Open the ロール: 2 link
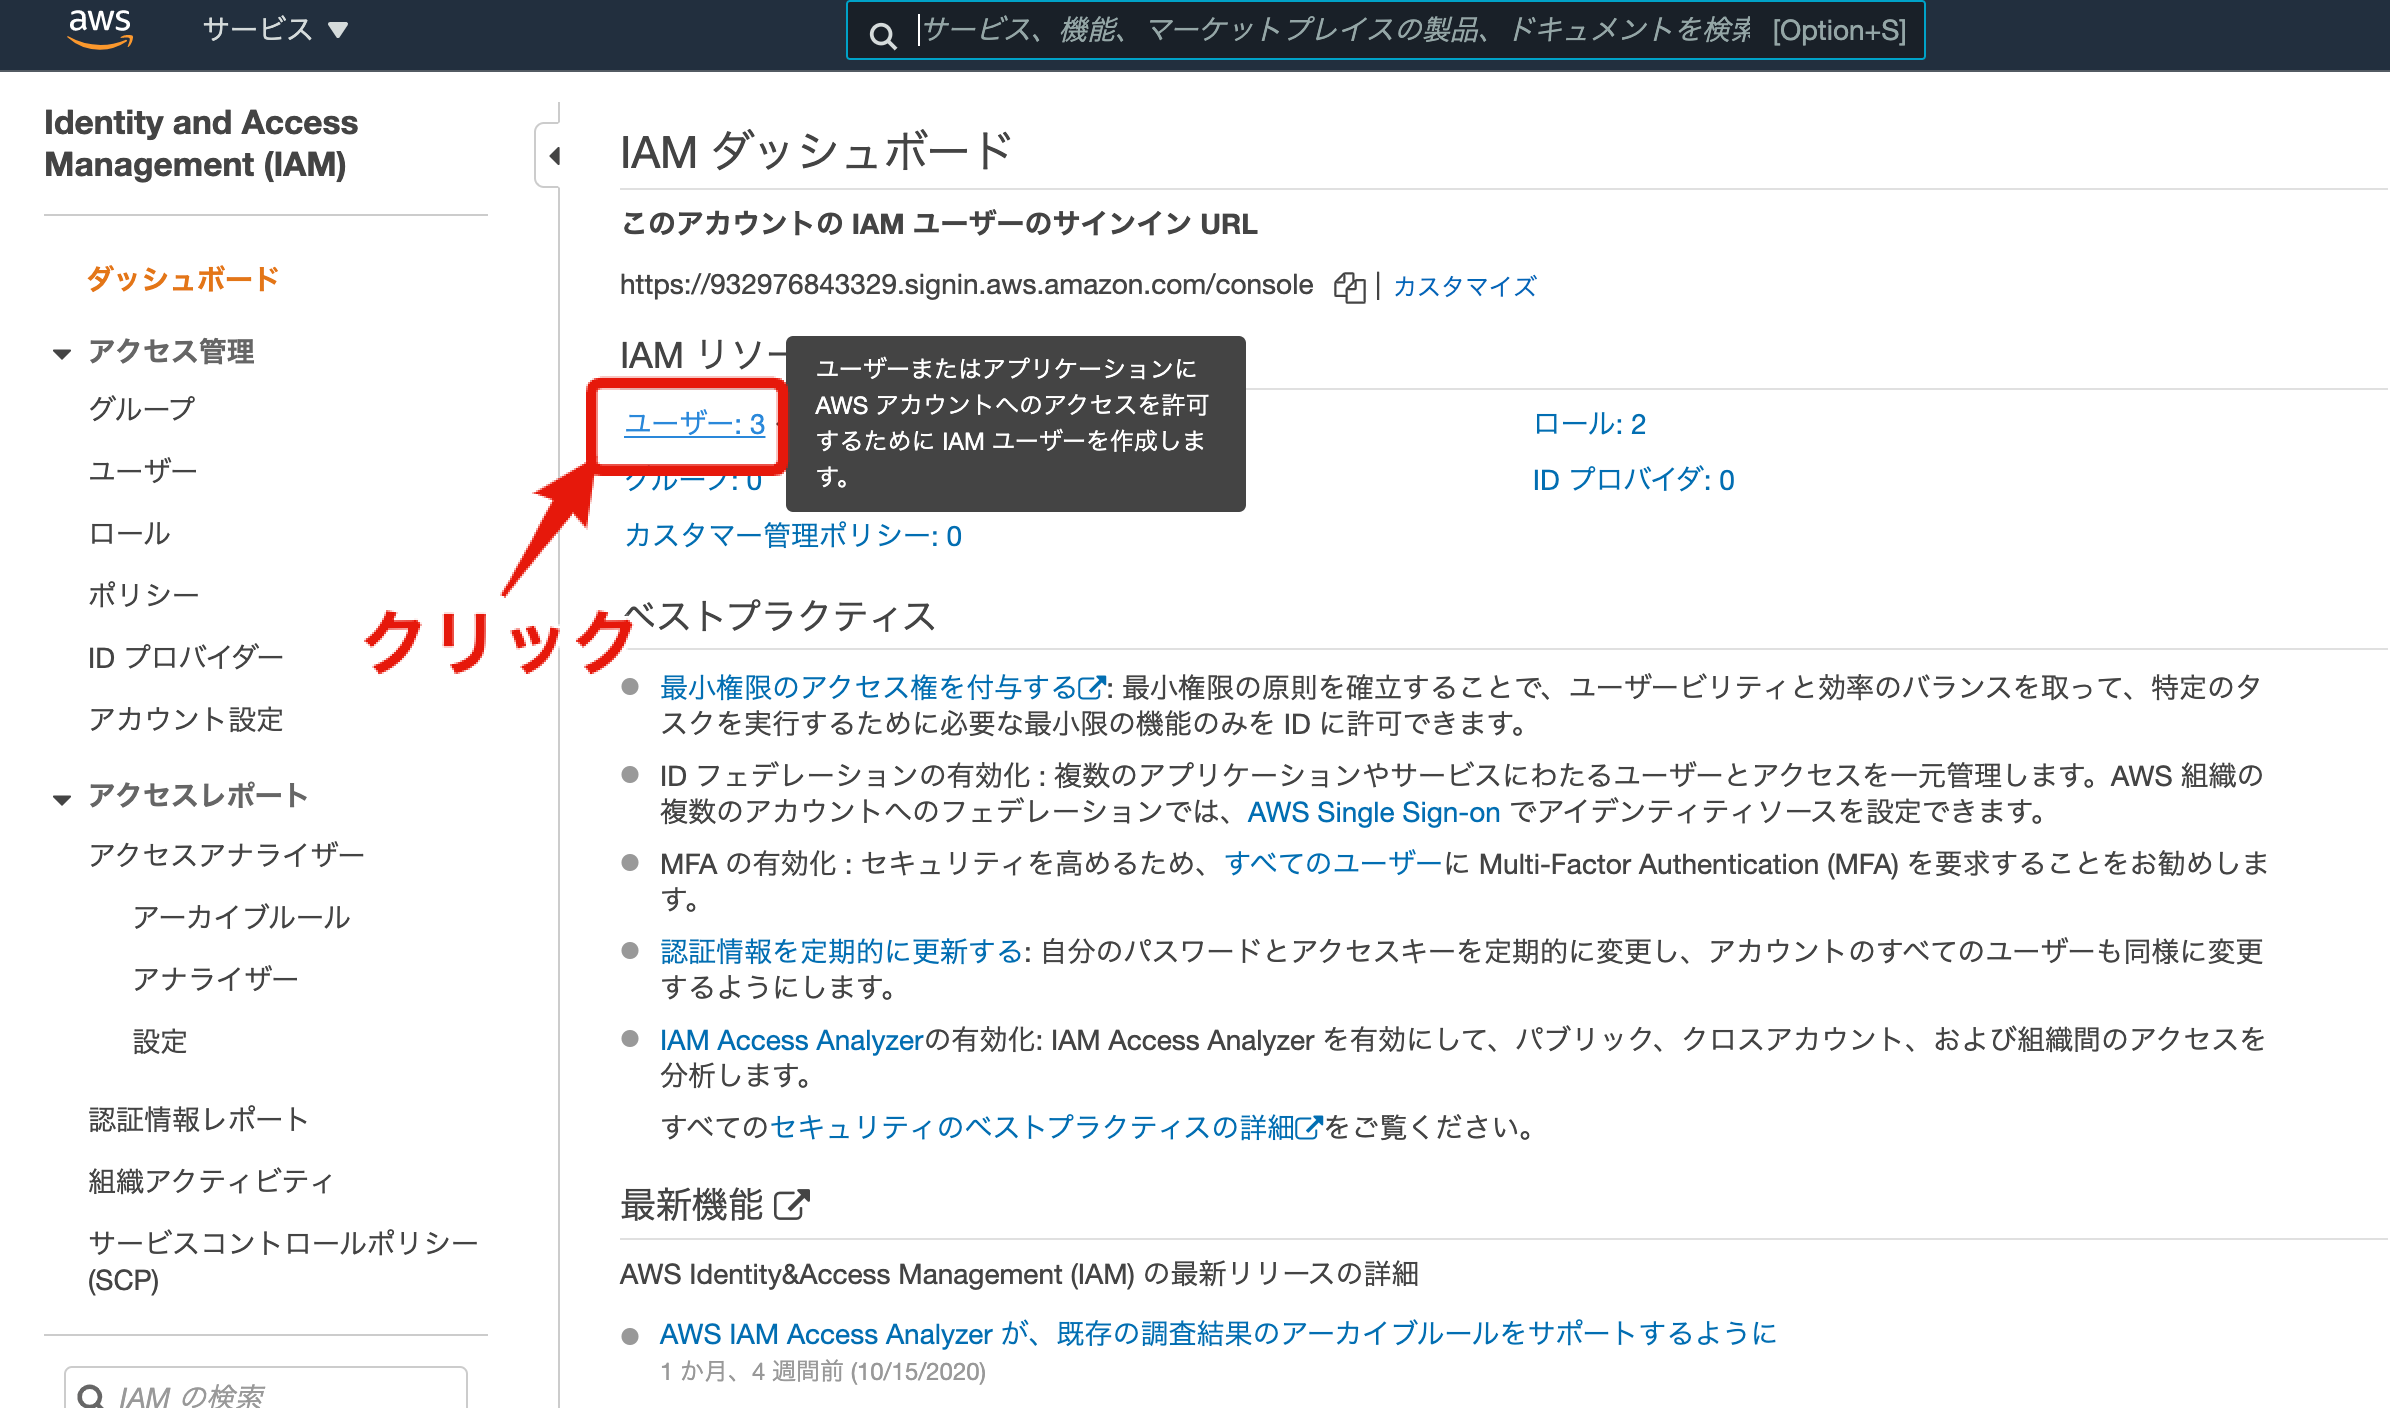 (1589, 424)
